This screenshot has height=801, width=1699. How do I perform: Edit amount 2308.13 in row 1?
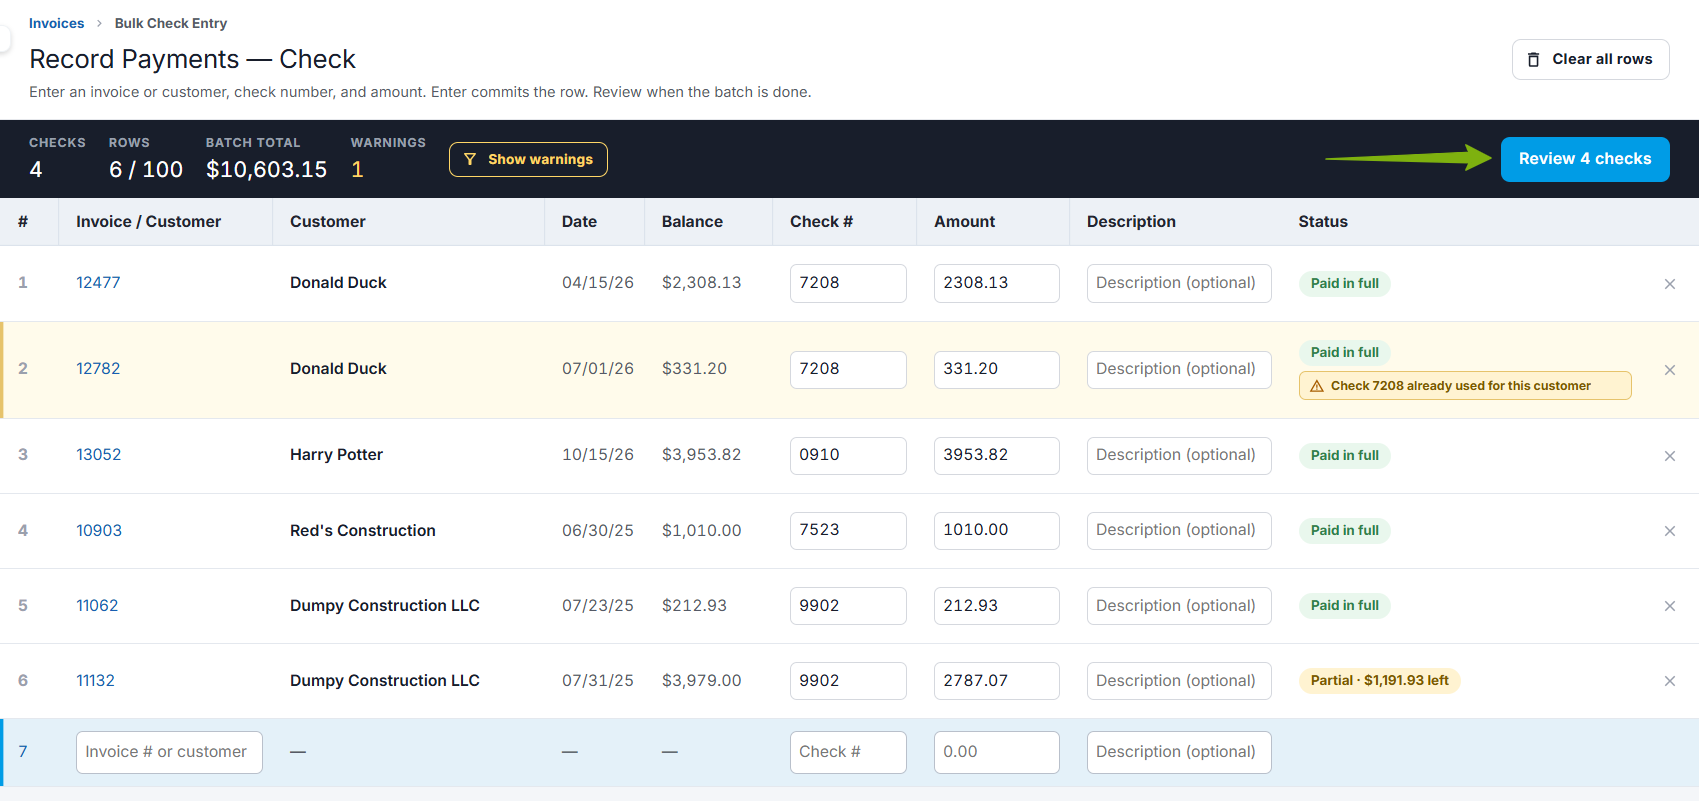pos(996,283)
